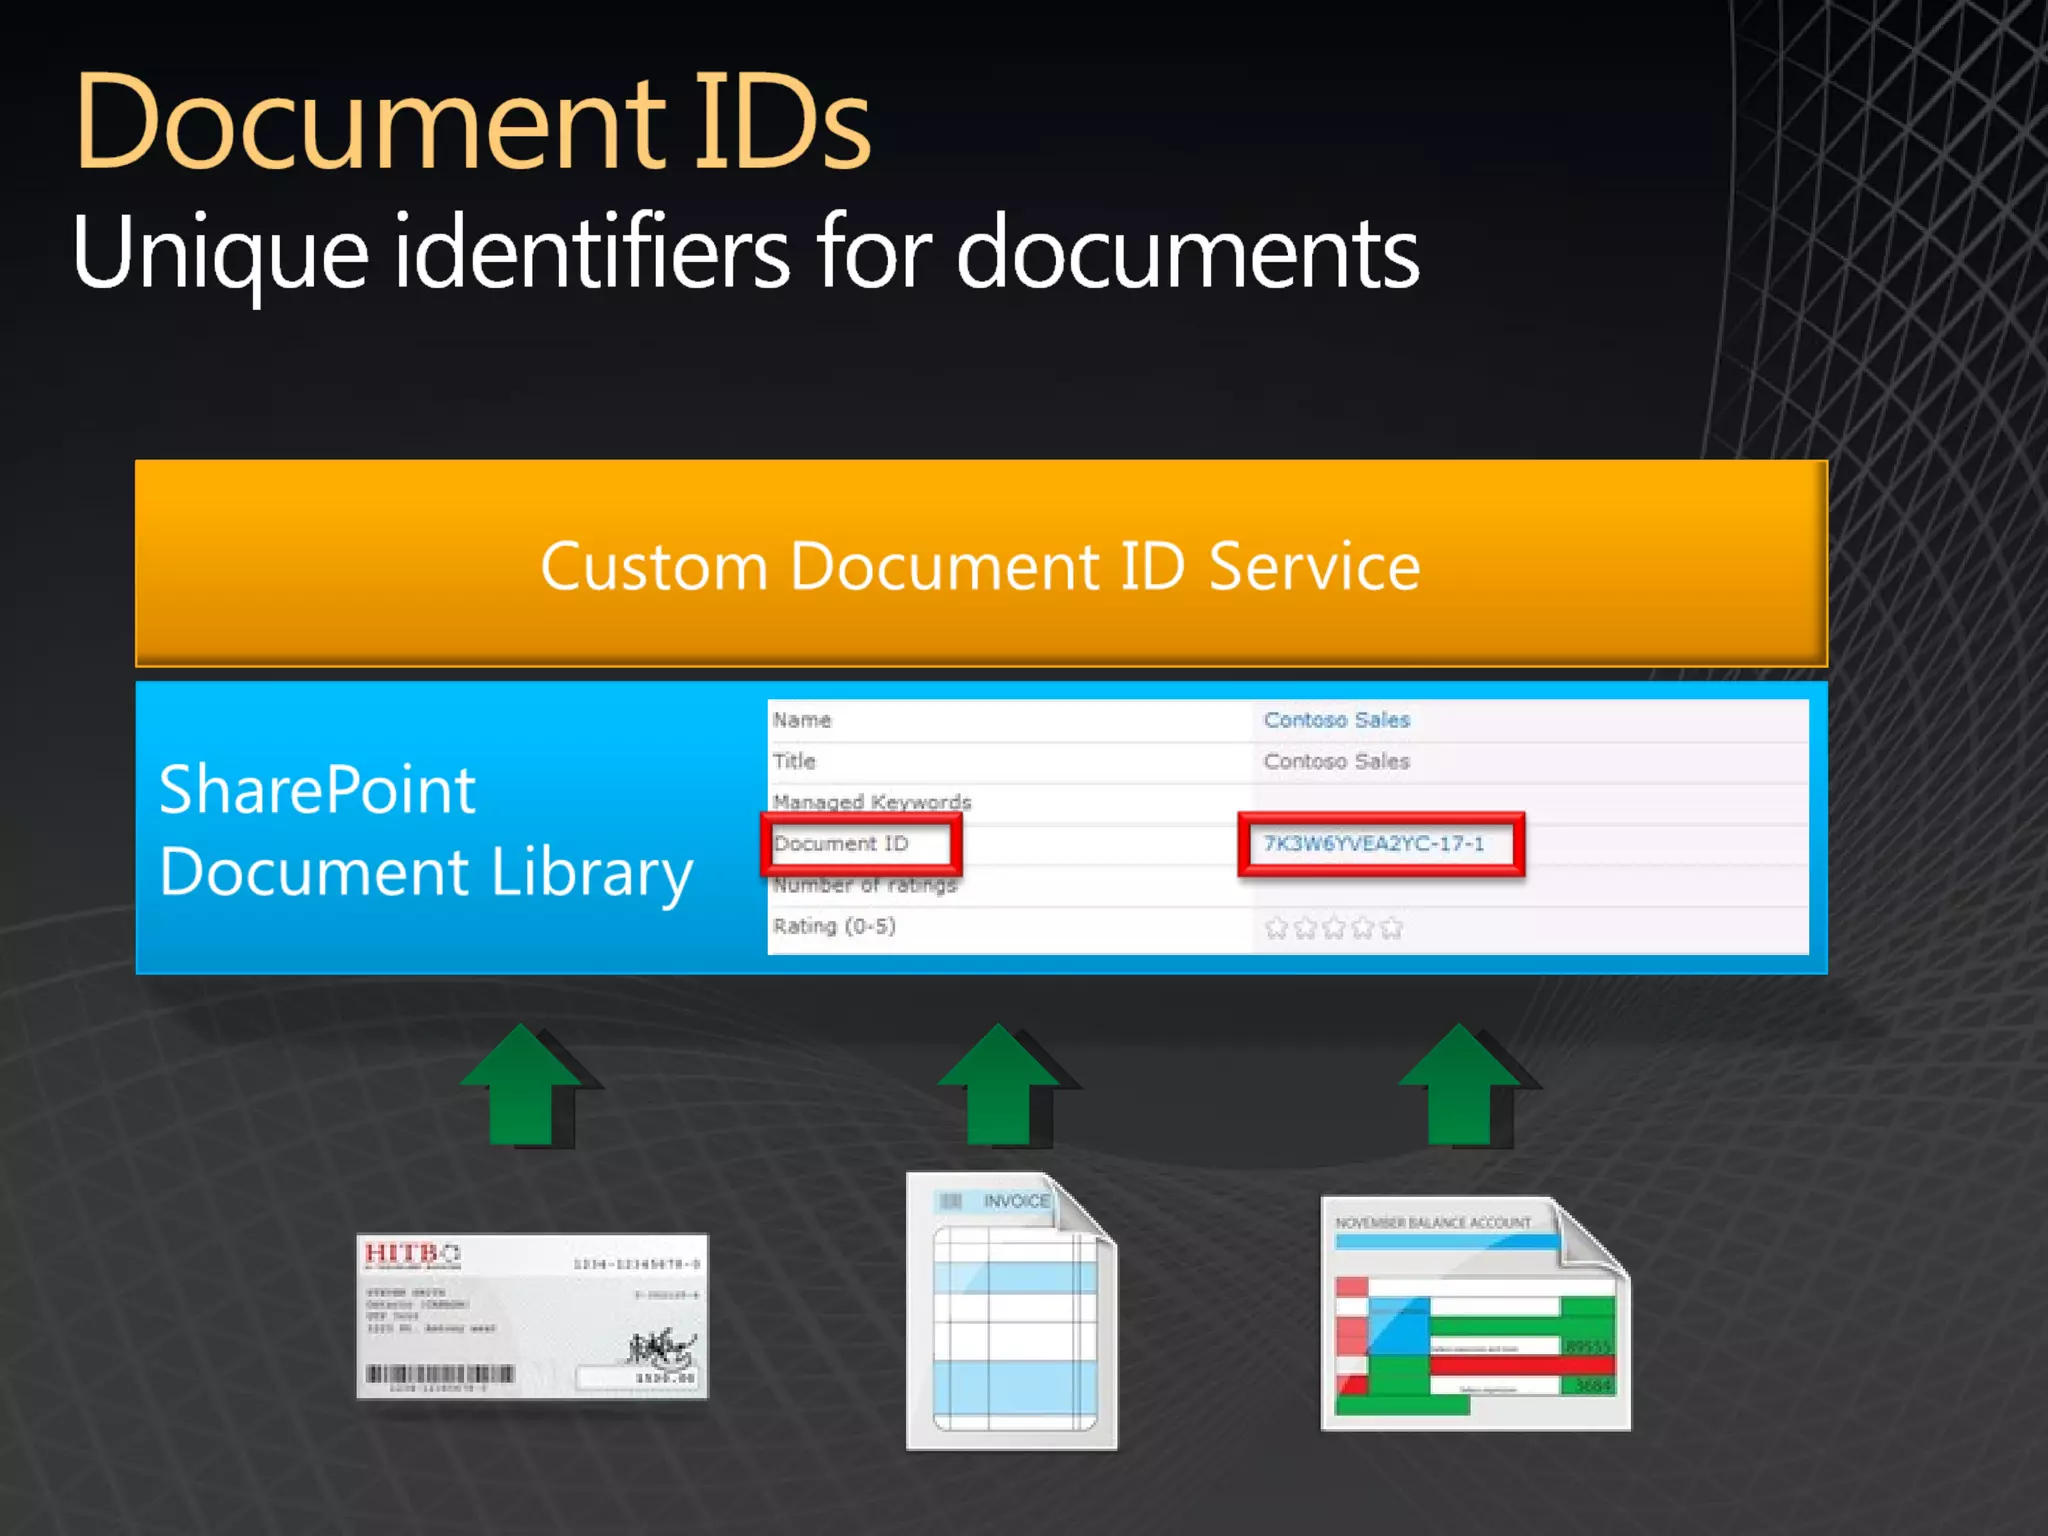The width and height of the screenshot is (2048, 1536).
Task: Click the five-star rating icons
Action: coord(1333,928)
